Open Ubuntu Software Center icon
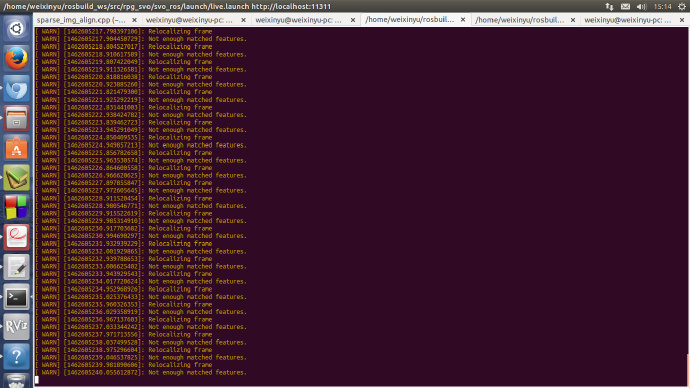This screenshot has width=690, height=388. coord(16,148)
